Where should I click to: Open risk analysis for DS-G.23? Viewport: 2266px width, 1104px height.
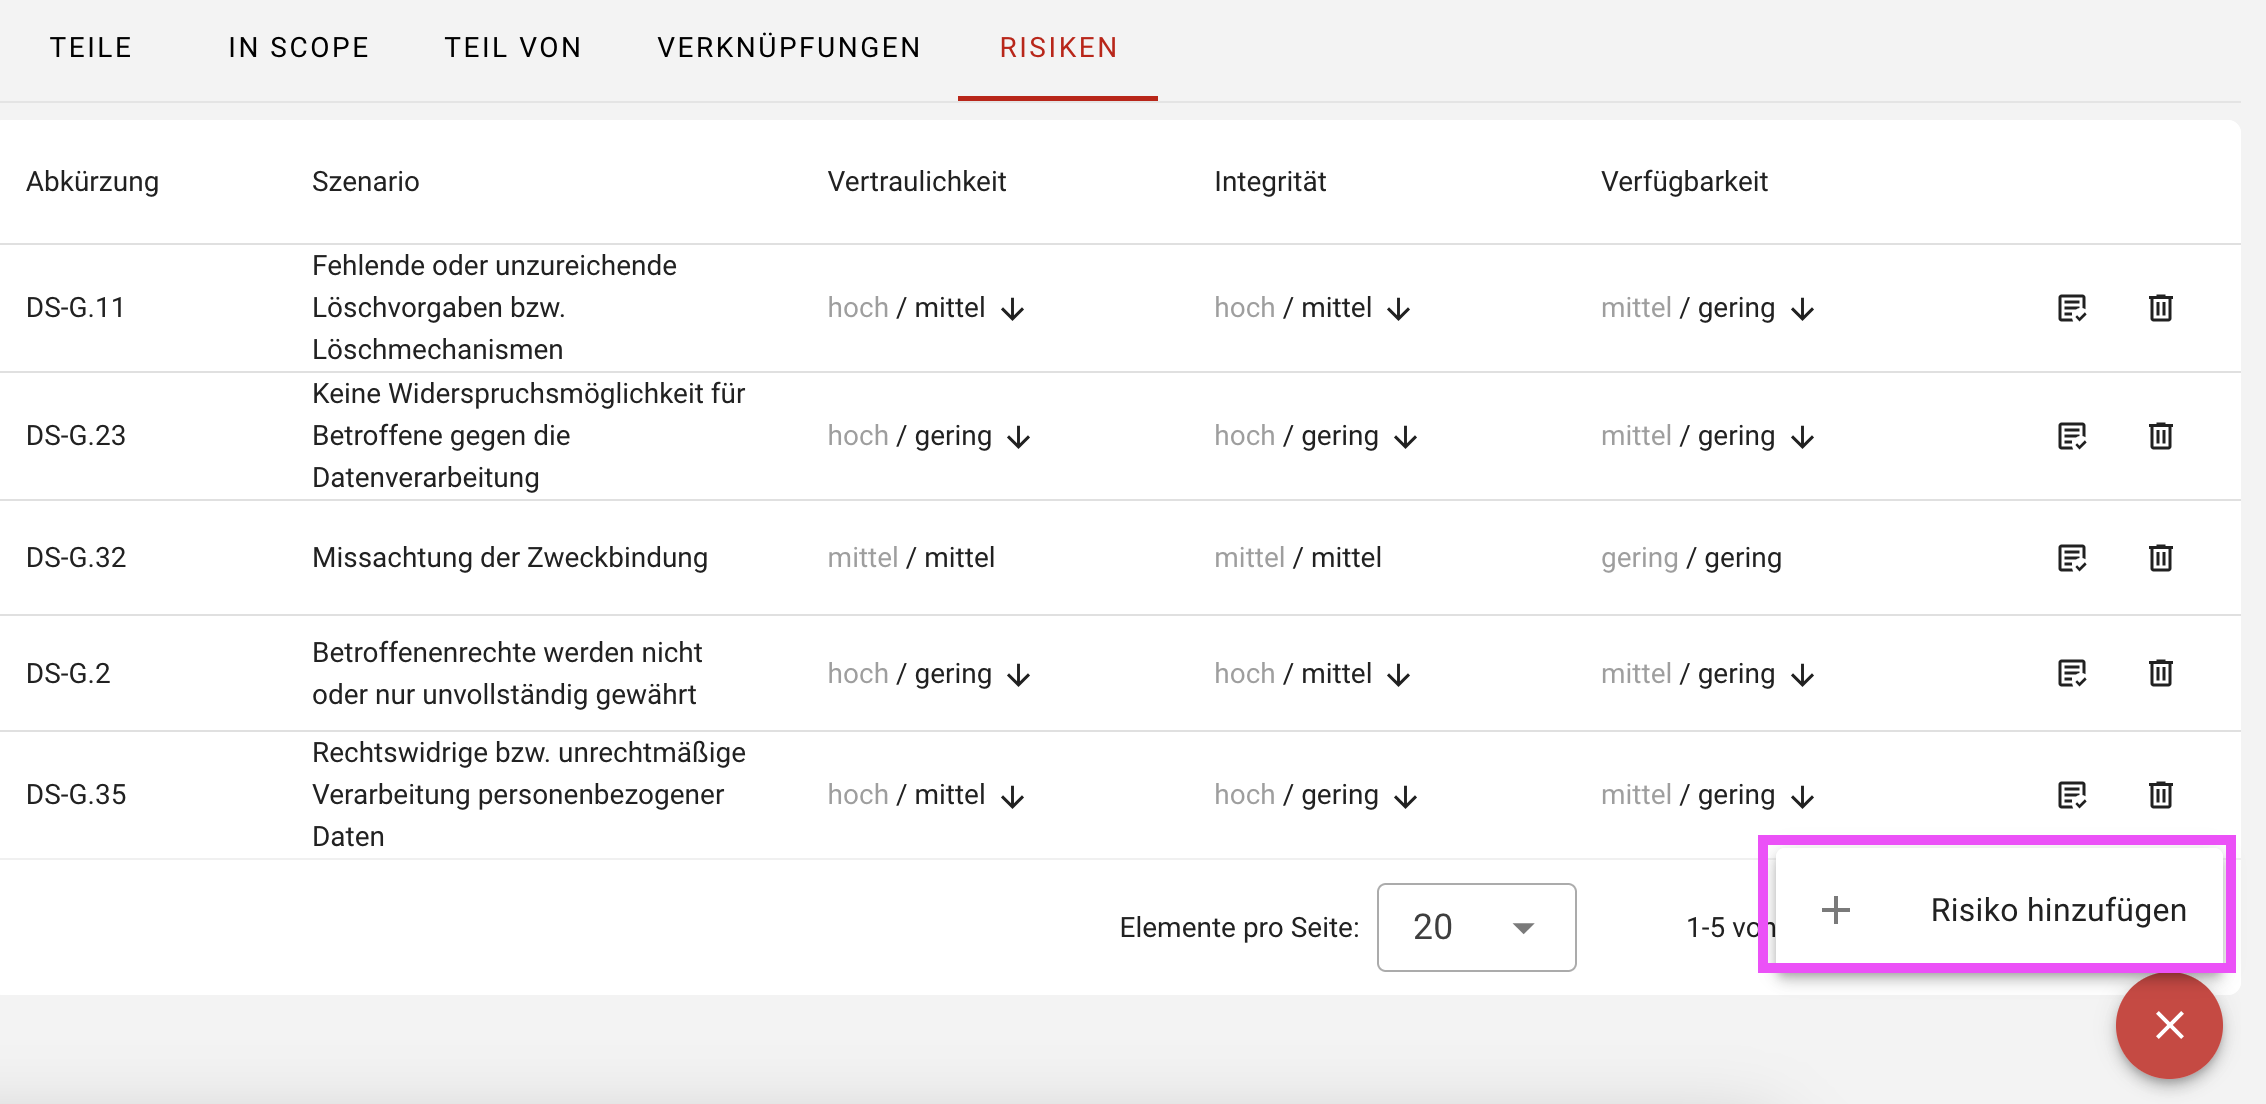(2072, 436)
